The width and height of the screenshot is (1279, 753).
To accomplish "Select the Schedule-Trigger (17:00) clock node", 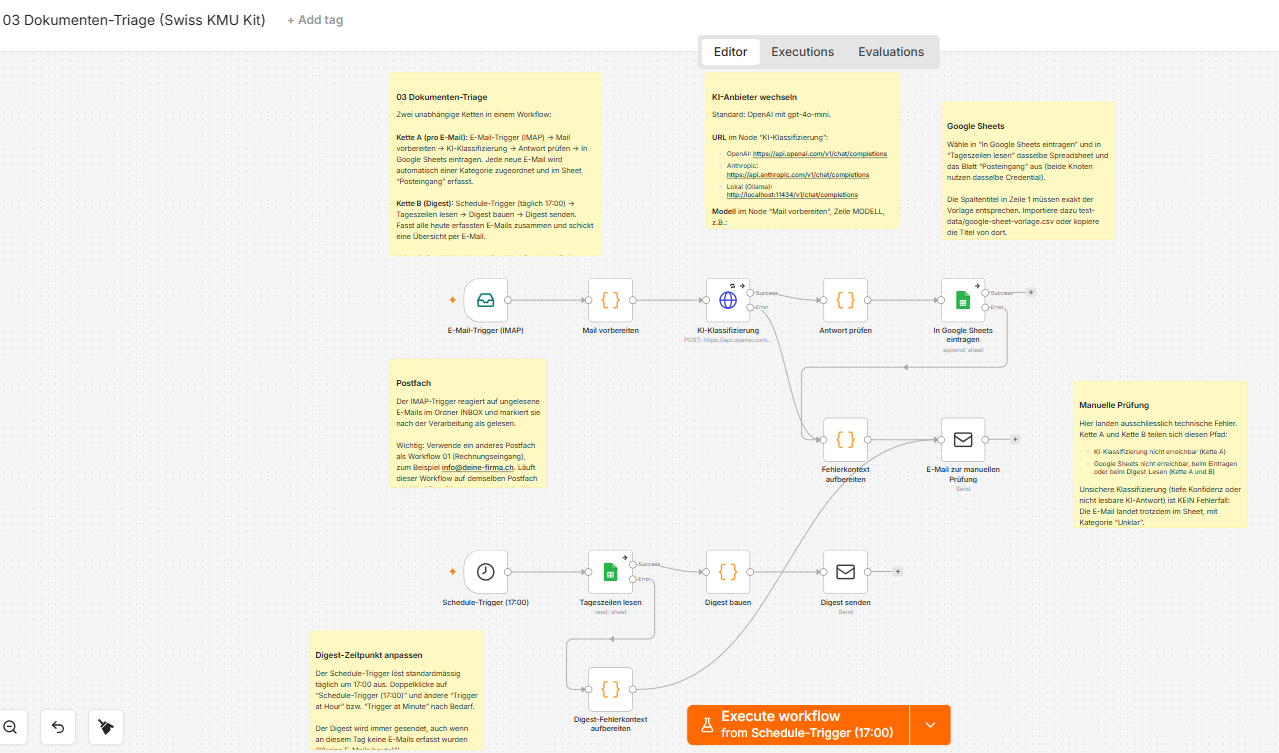I will (485, 572).
